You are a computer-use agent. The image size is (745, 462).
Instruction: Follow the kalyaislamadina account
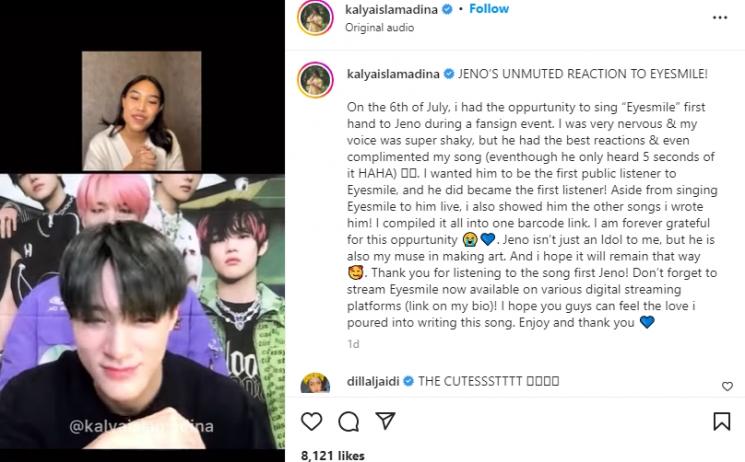(489, 9)
